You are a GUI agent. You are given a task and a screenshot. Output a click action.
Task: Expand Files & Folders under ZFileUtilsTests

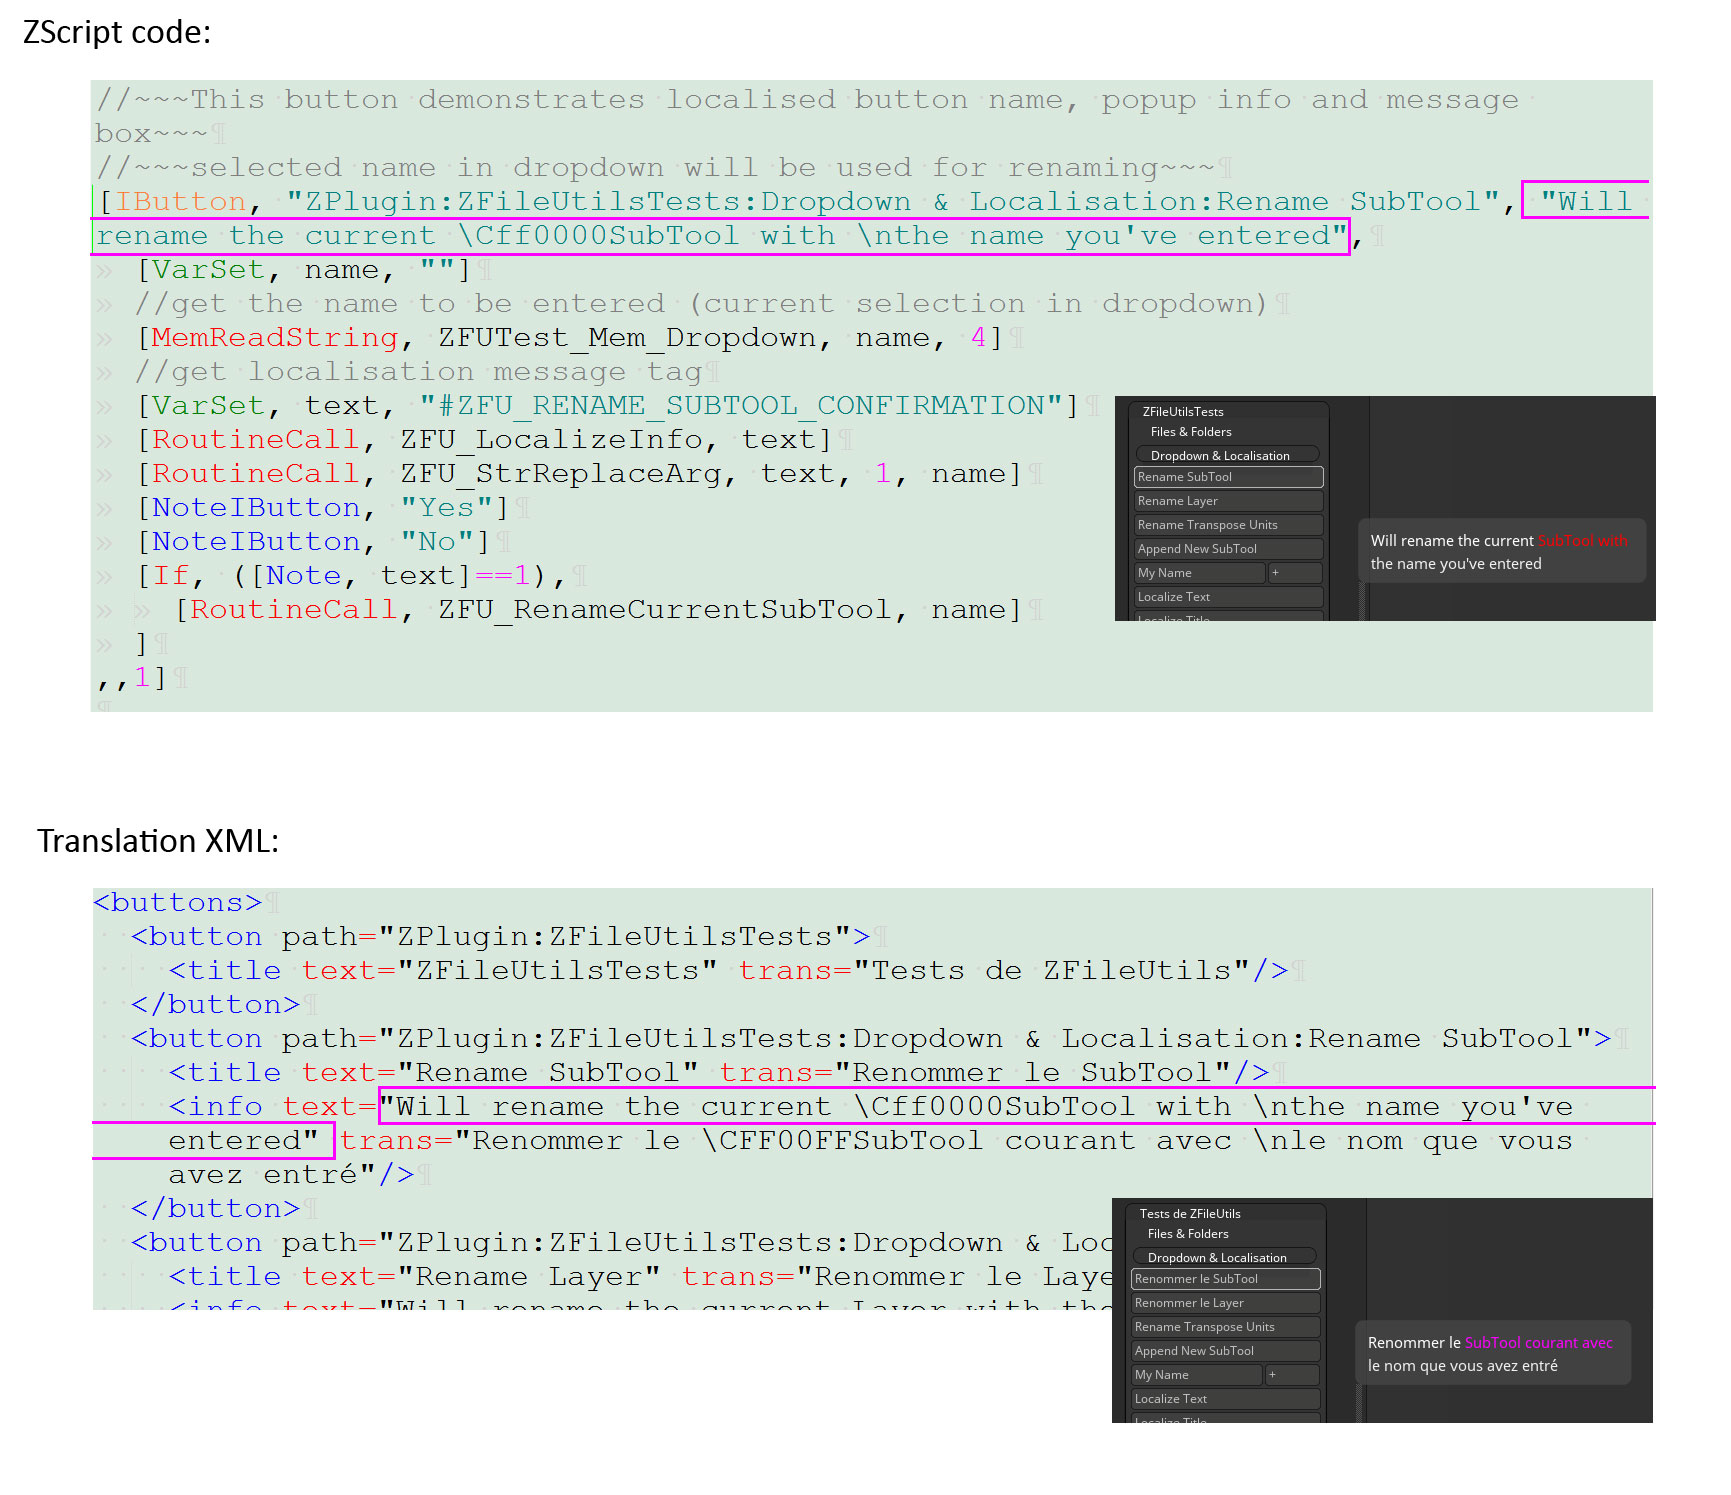(x=1191, y=432)
